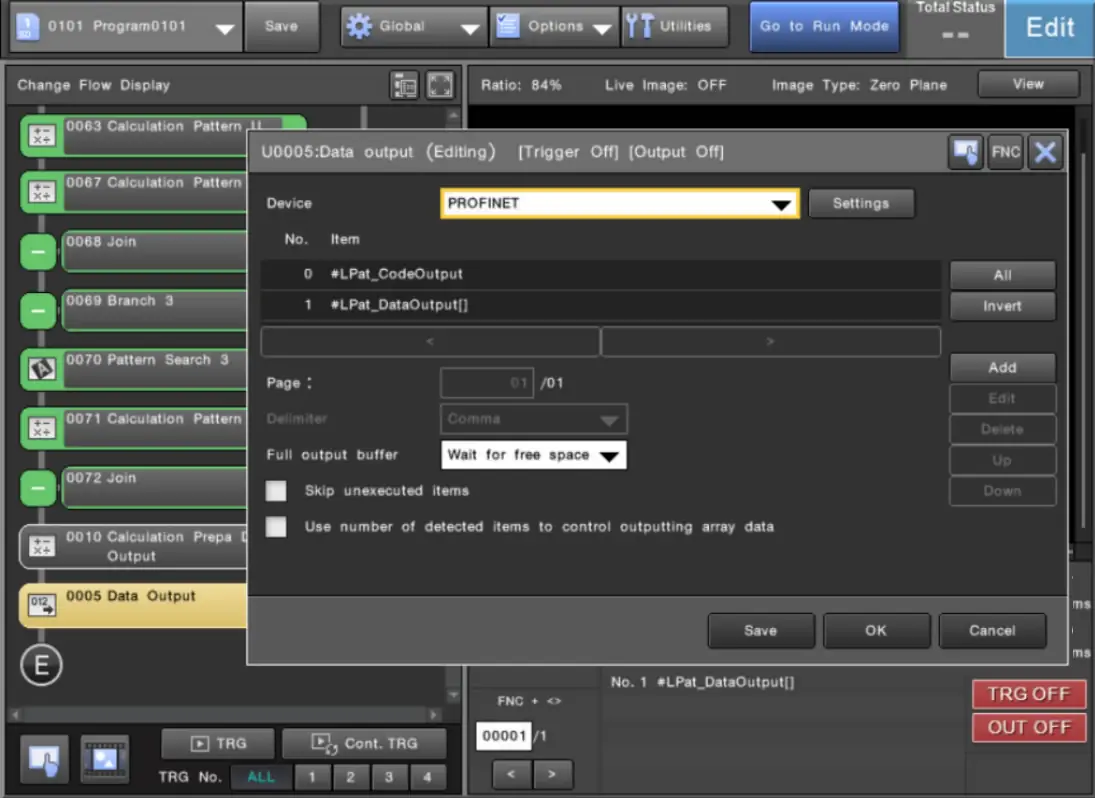Expand the Options menu dropdown
Viewport: 1095px width, 798px height.
click(554, 26)
